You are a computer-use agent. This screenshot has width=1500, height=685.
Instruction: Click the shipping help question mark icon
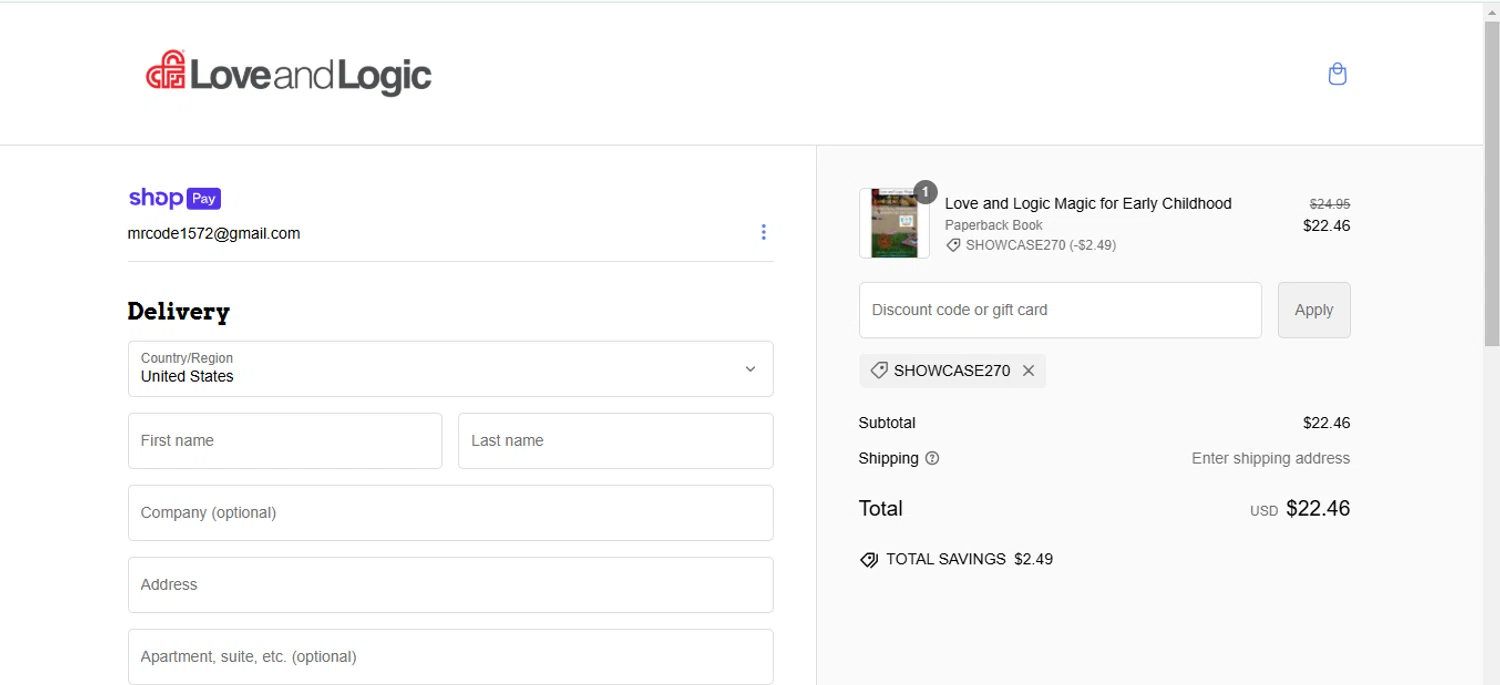932,459
